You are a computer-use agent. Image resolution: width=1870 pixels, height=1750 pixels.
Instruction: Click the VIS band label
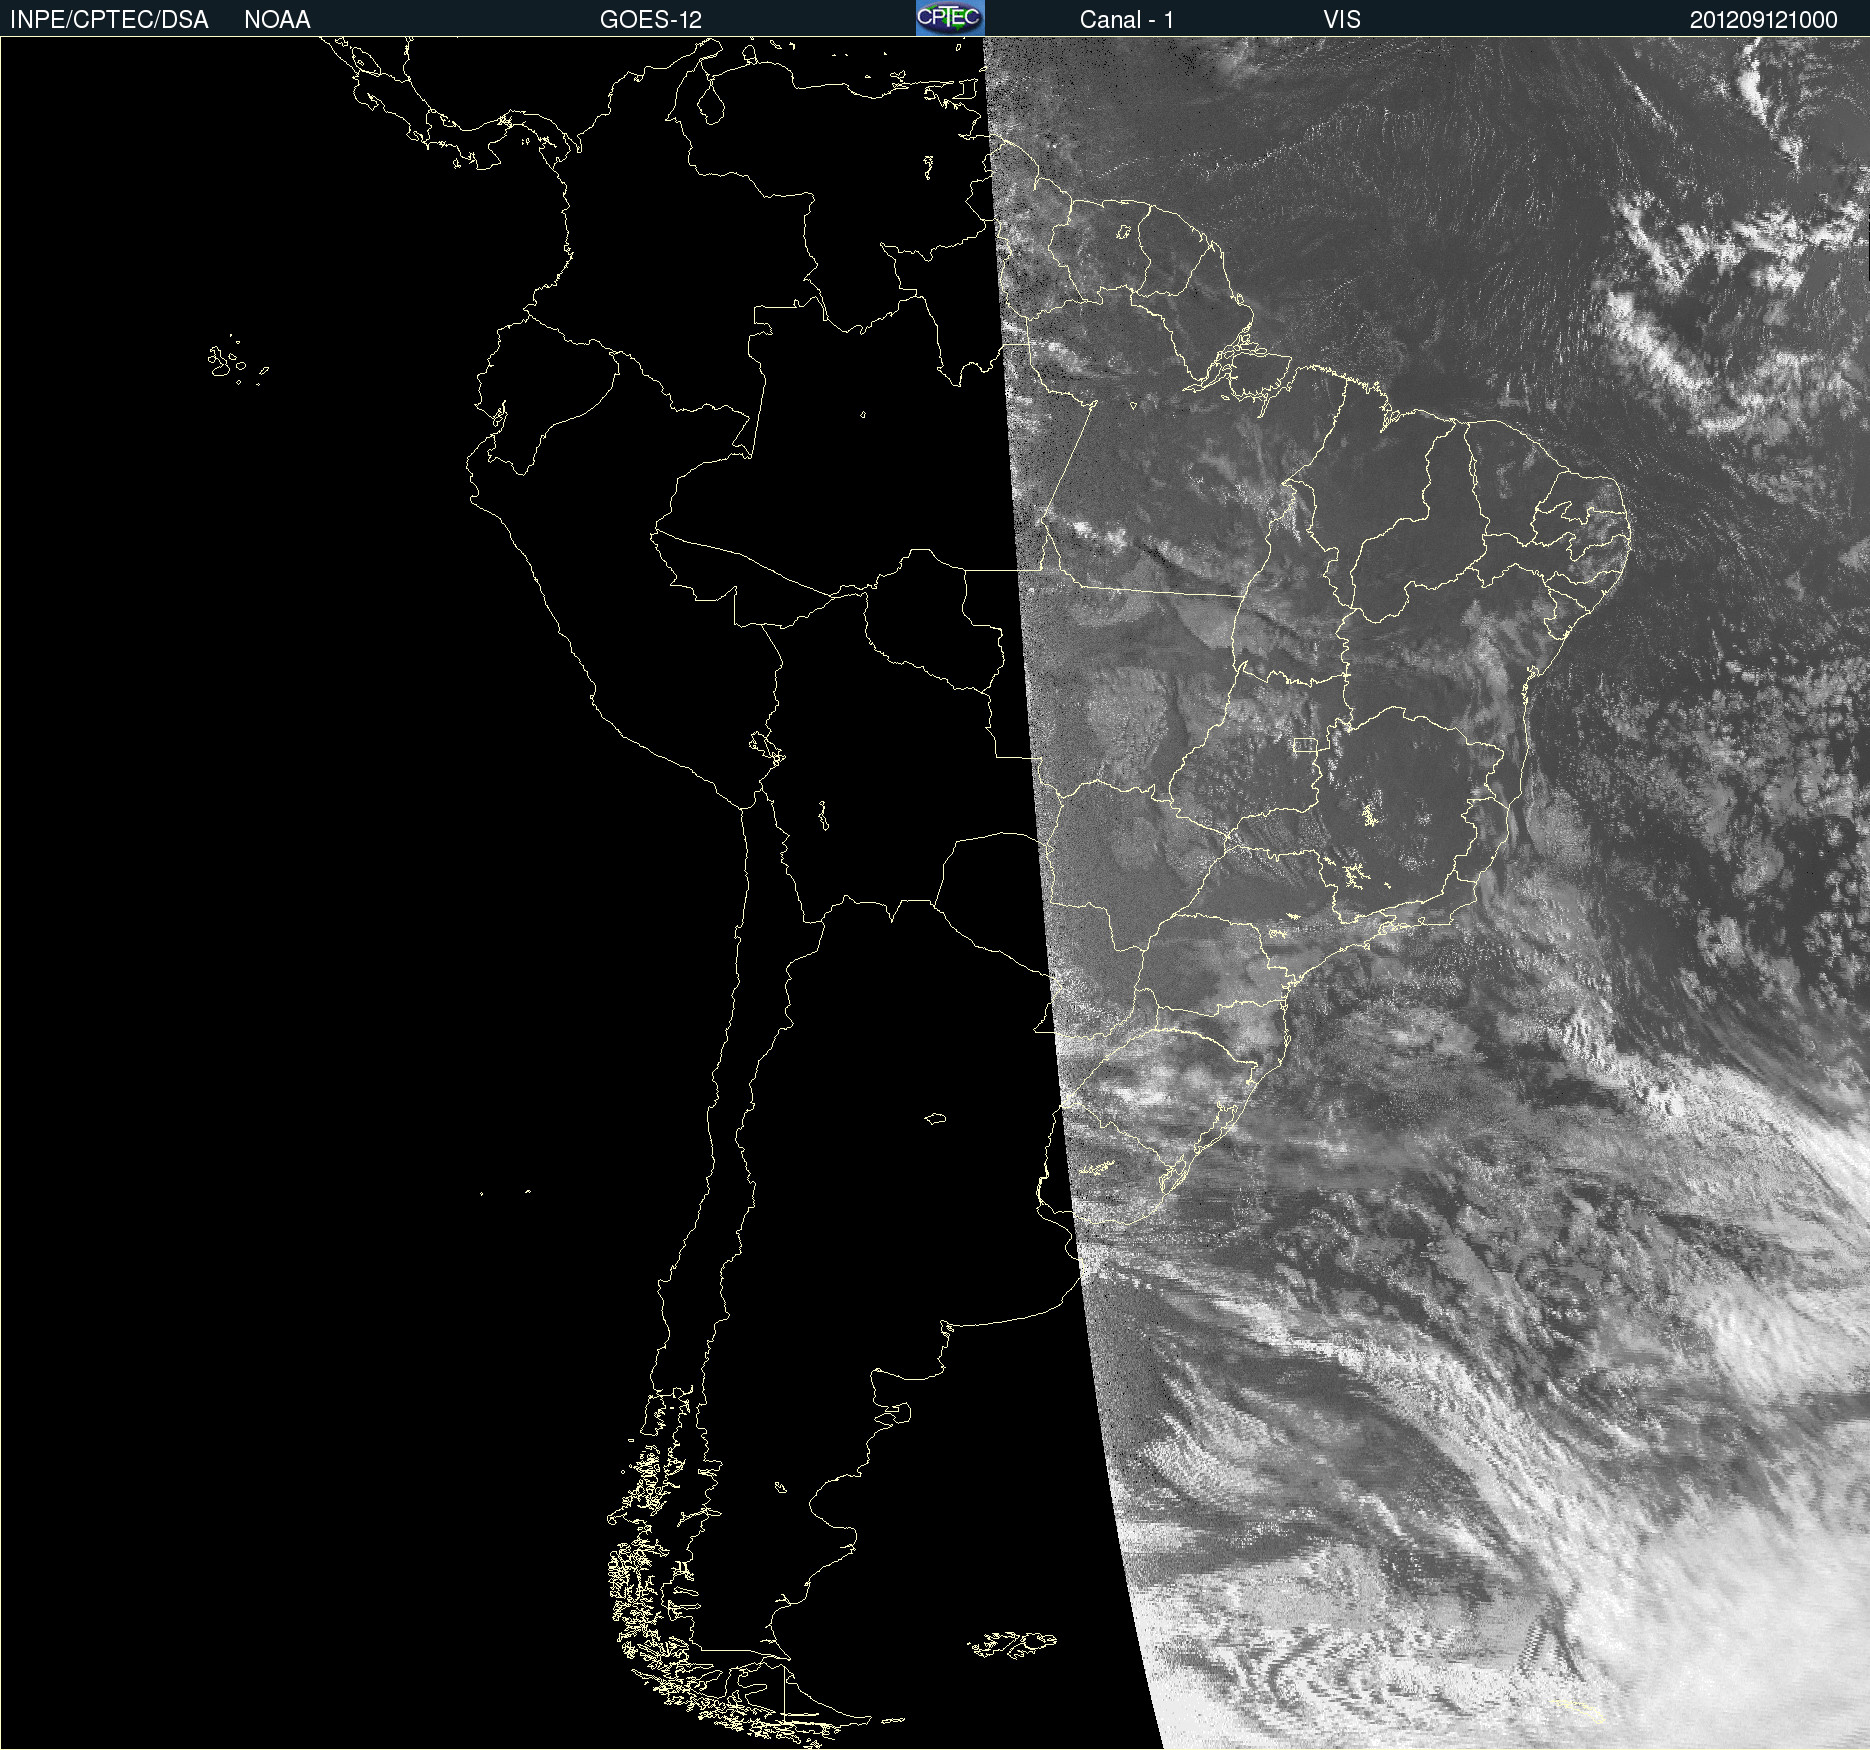pyautogui.click(x=1342, y=19)
